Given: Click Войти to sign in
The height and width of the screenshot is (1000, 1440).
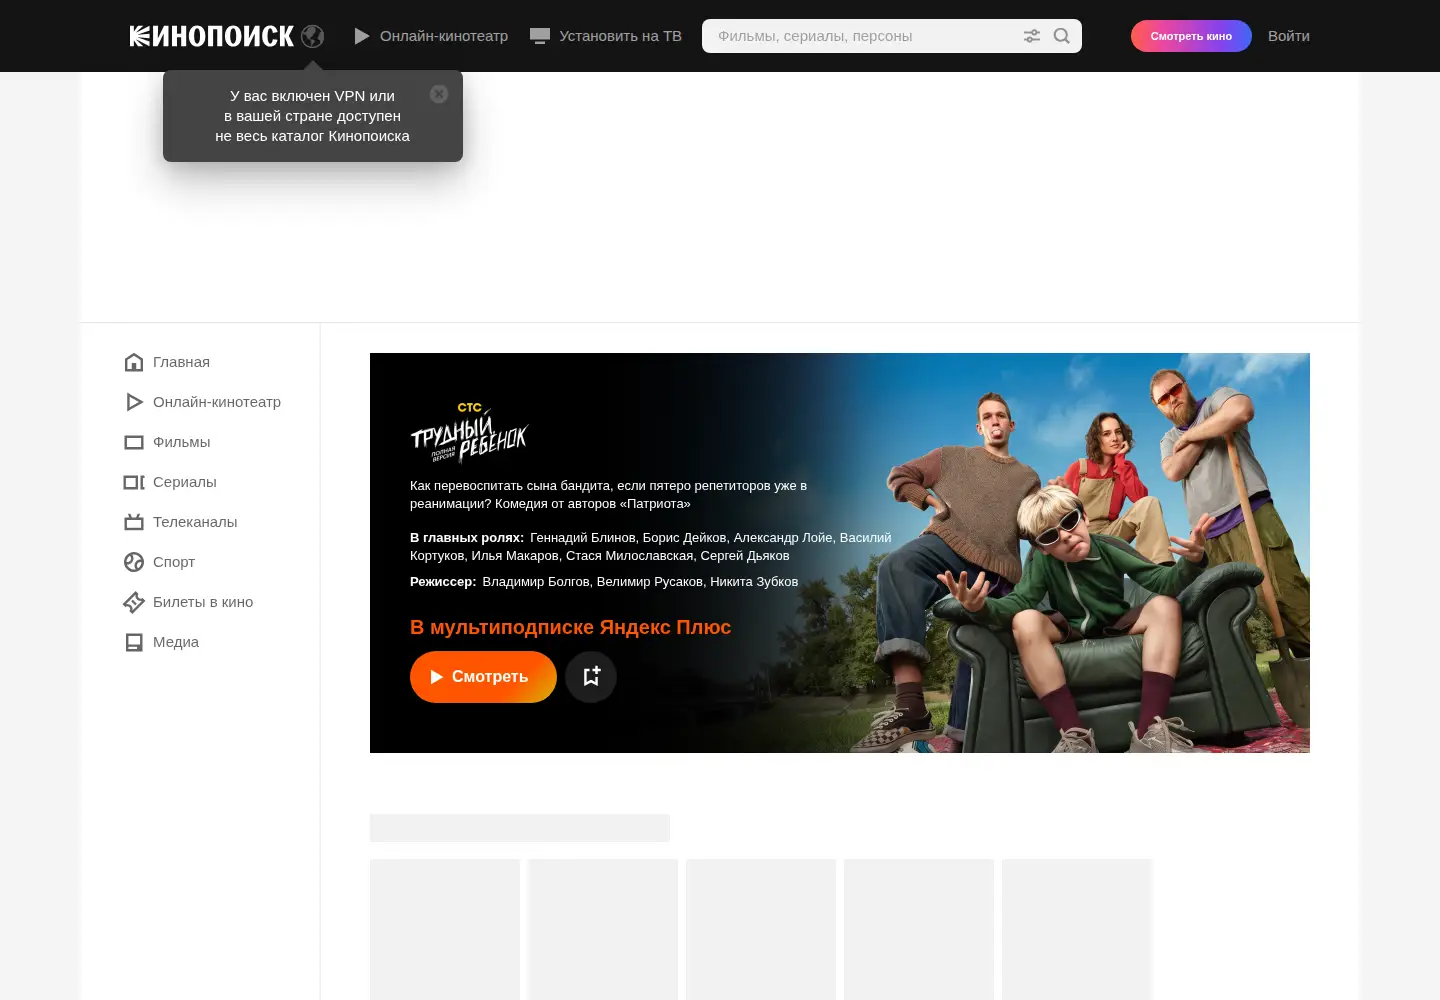Looking at the screenshot, I should click(x=1289, y=36).
